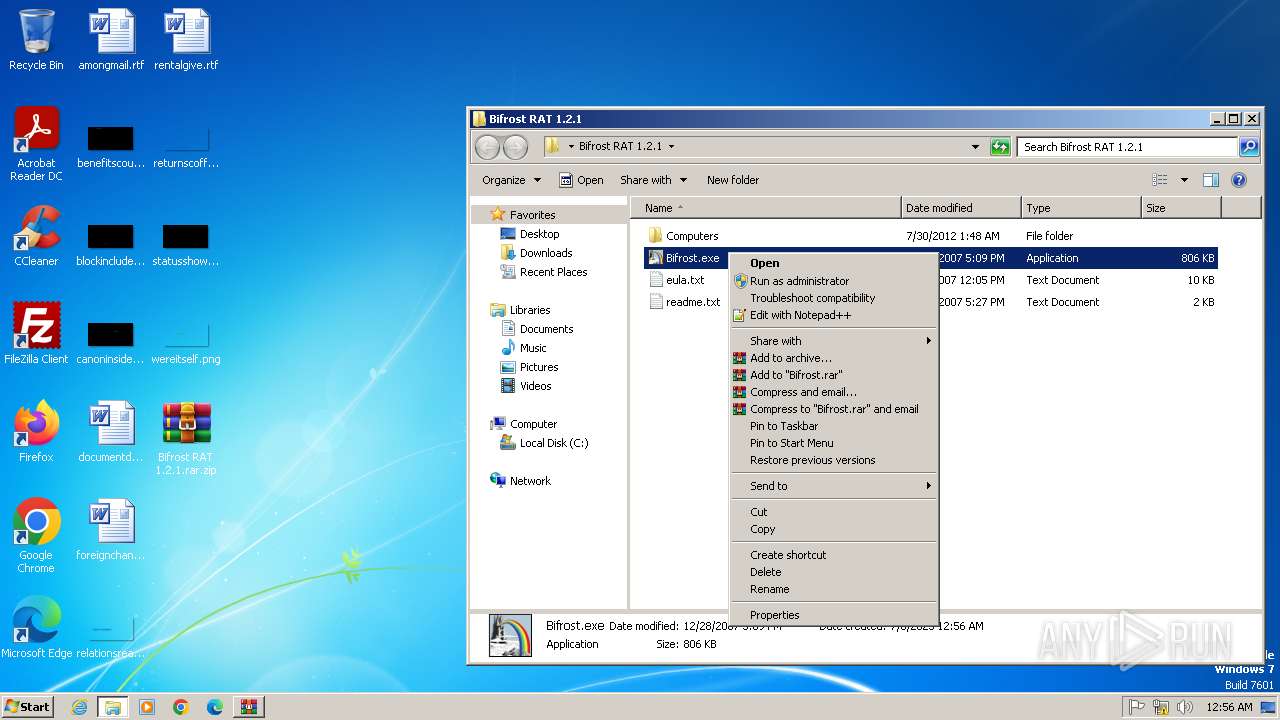Open the Recycle Bin desktop icon
Screen dimensions: 1280x720
click(36, 40)
